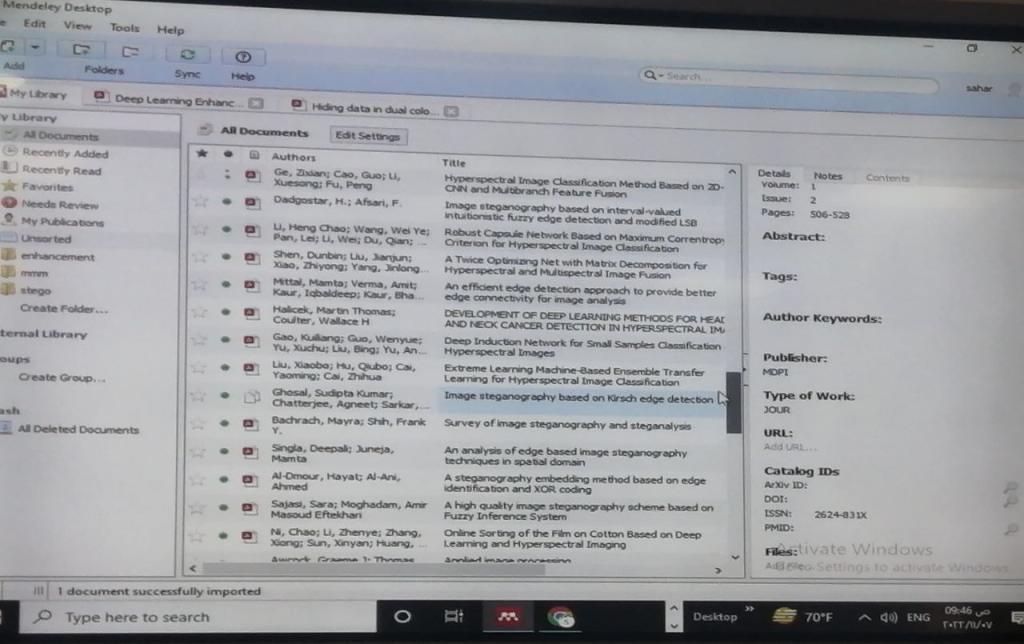
Task: Open the Add button dropdown arrow
Action: click(x=36, y=46)
